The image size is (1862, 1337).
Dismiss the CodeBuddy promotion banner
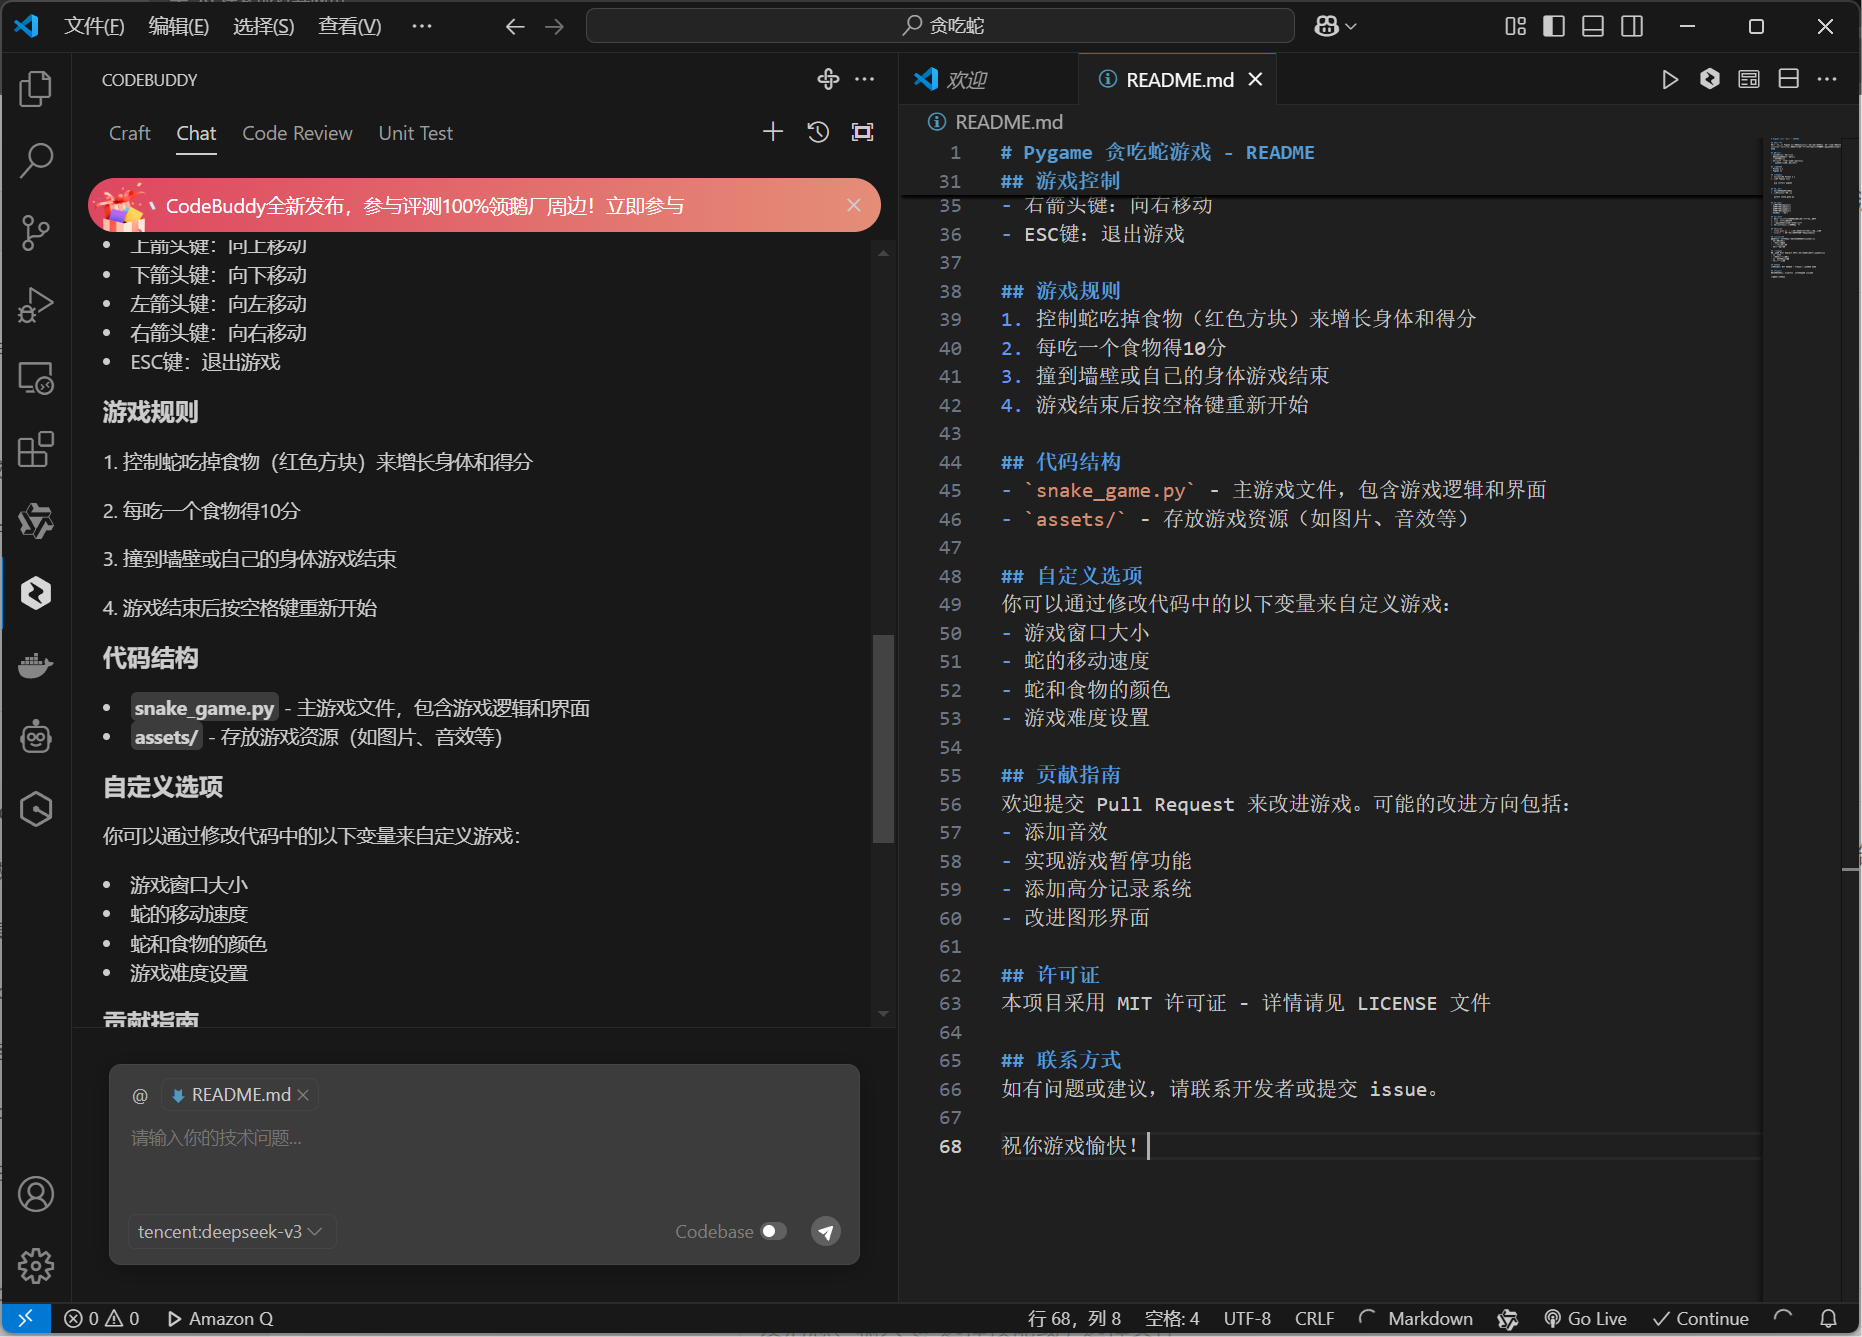(853, 205)
